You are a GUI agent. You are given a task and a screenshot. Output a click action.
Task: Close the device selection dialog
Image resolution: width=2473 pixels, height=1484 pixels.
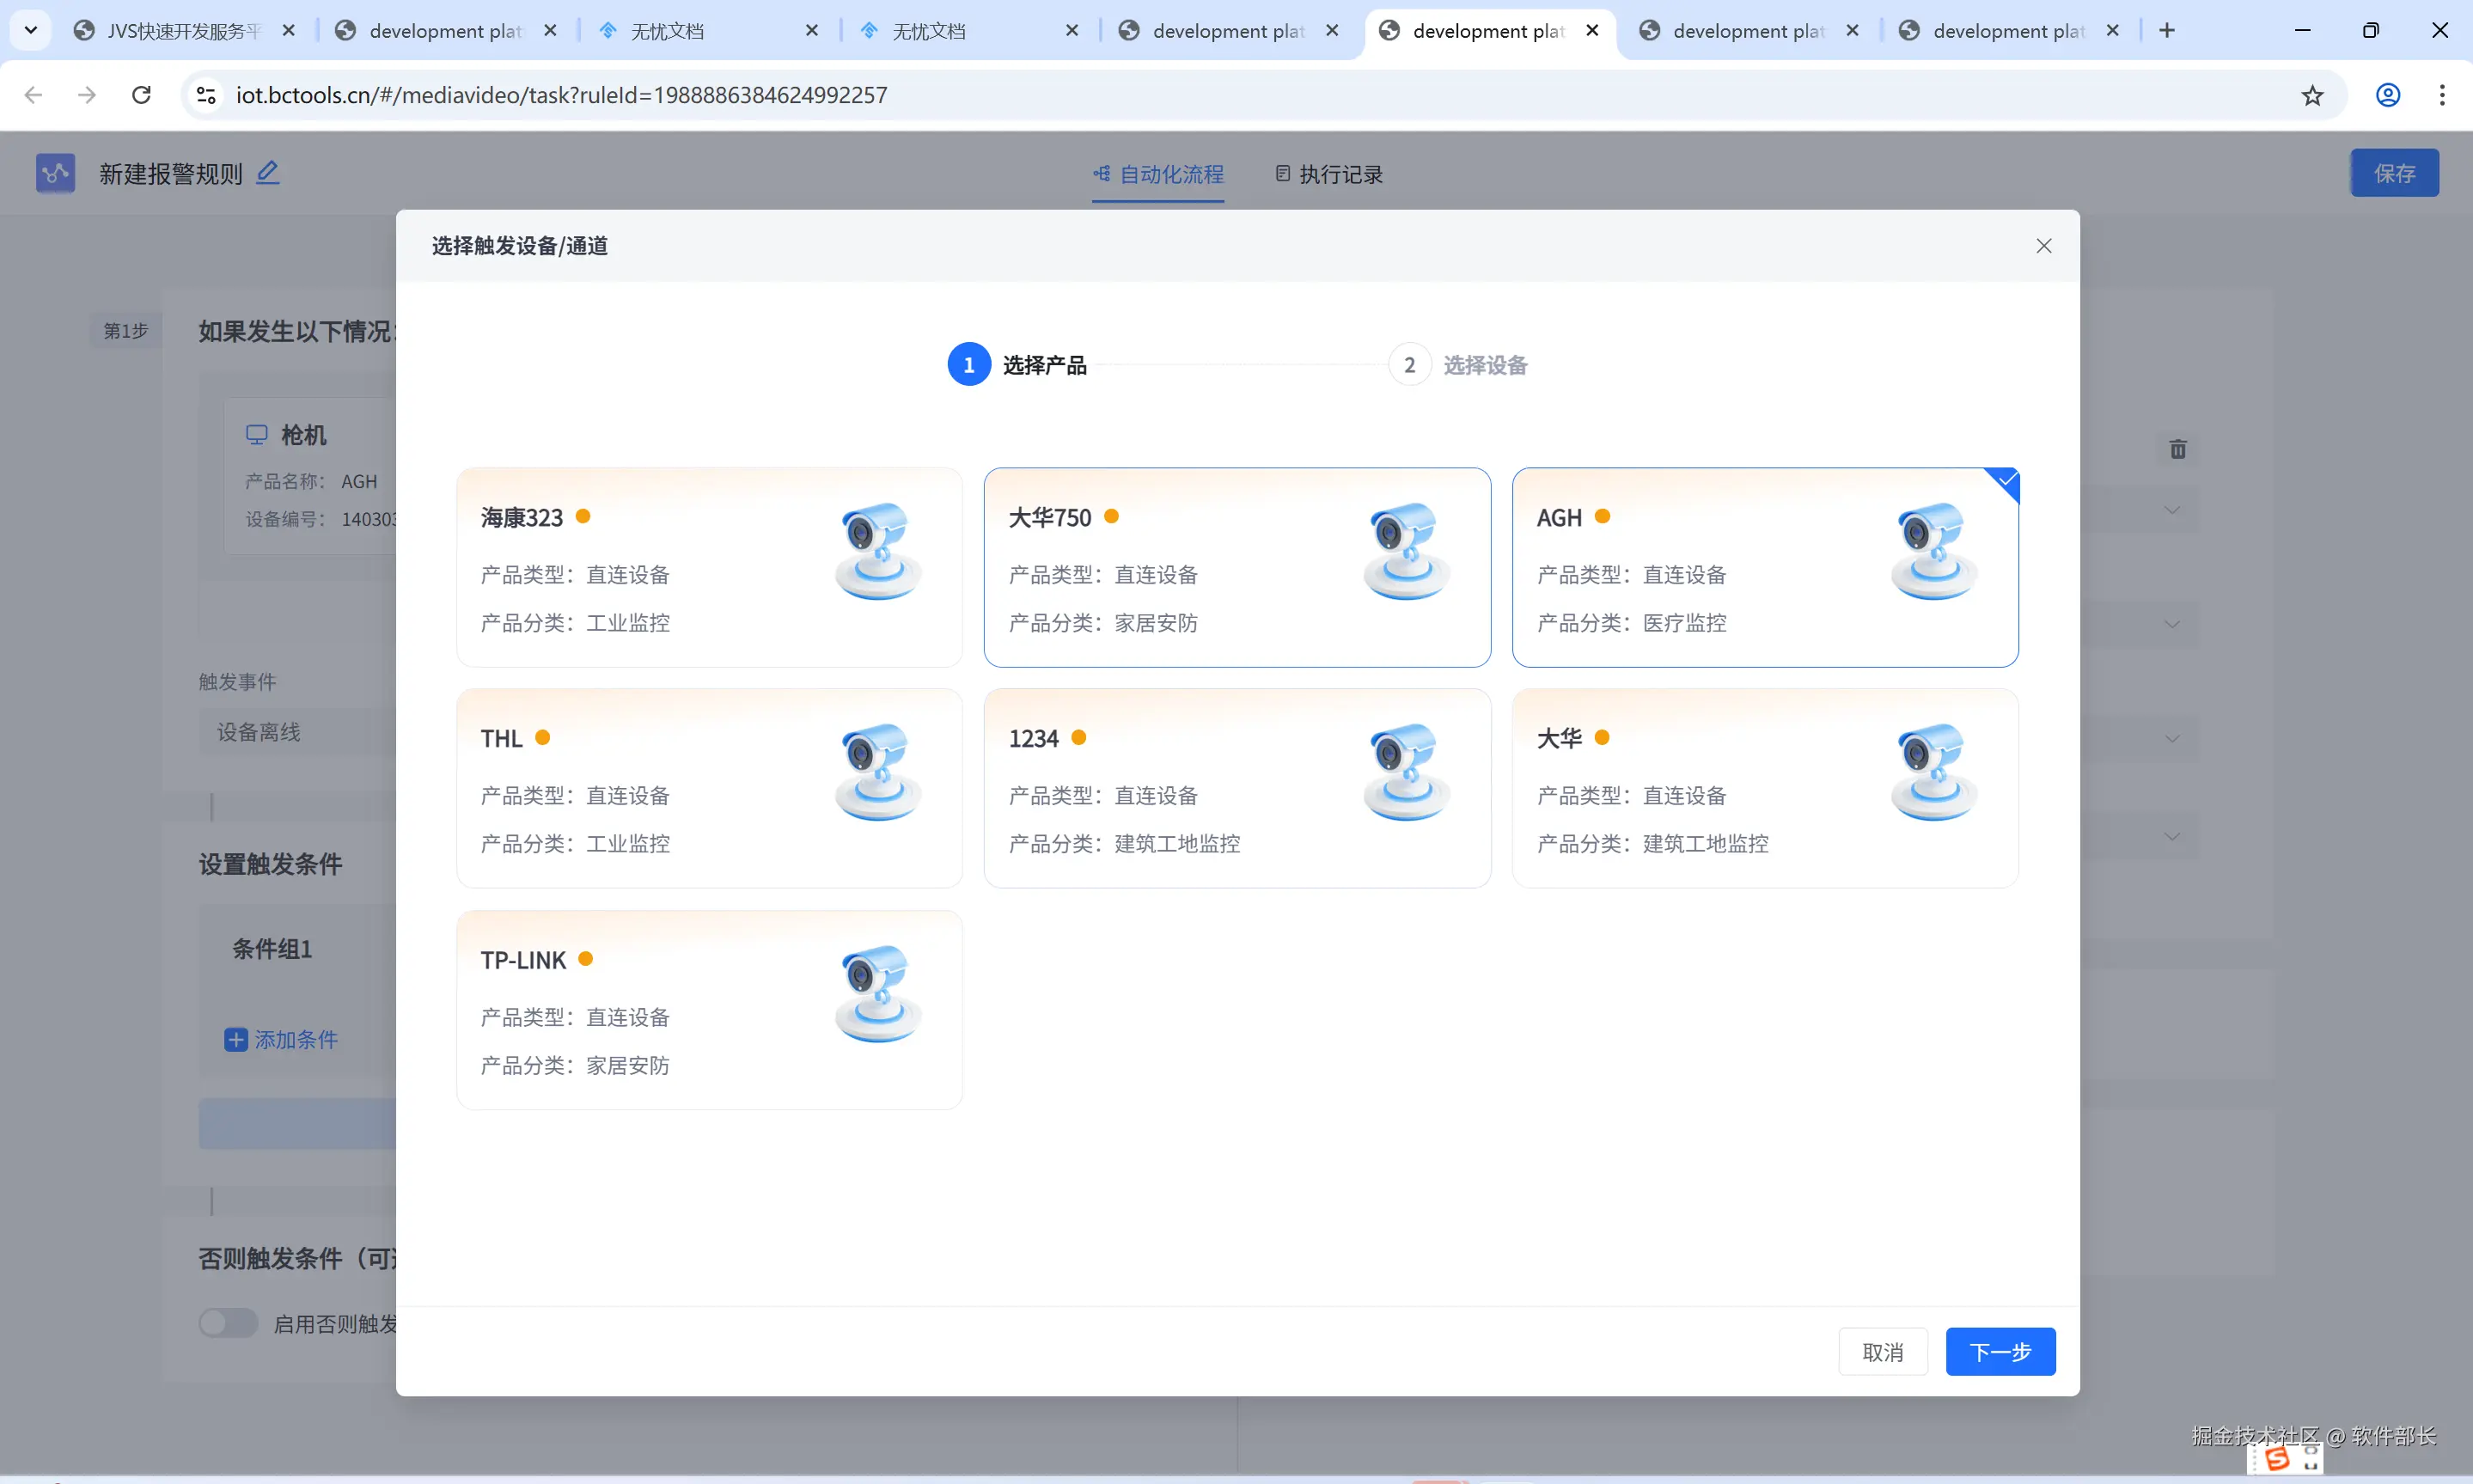pos(2043,246)
